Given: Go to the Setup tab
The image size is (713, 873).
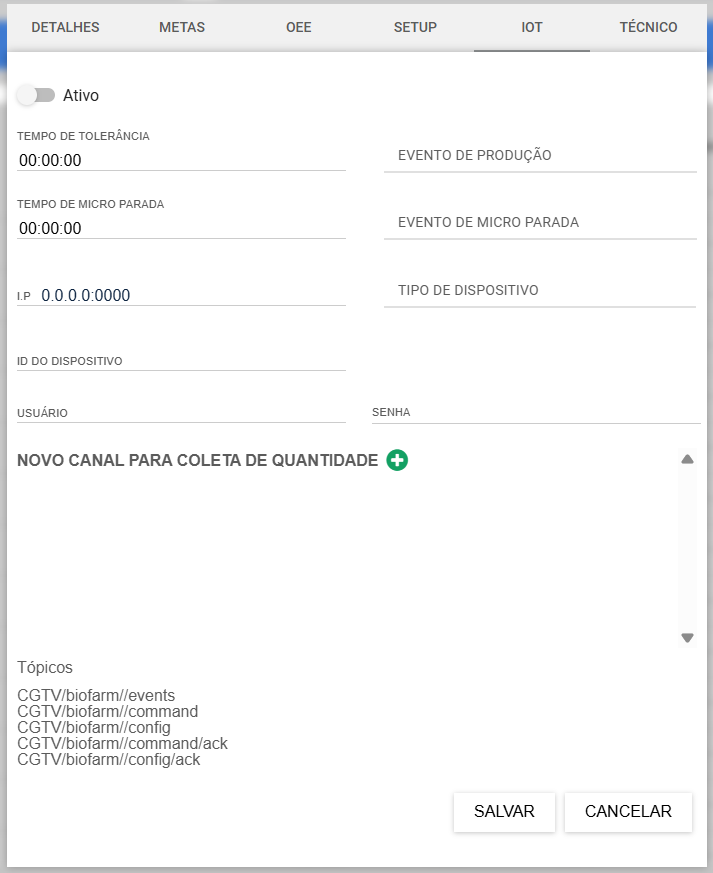Looking at the screenshot, I should [x=415, y=27].
